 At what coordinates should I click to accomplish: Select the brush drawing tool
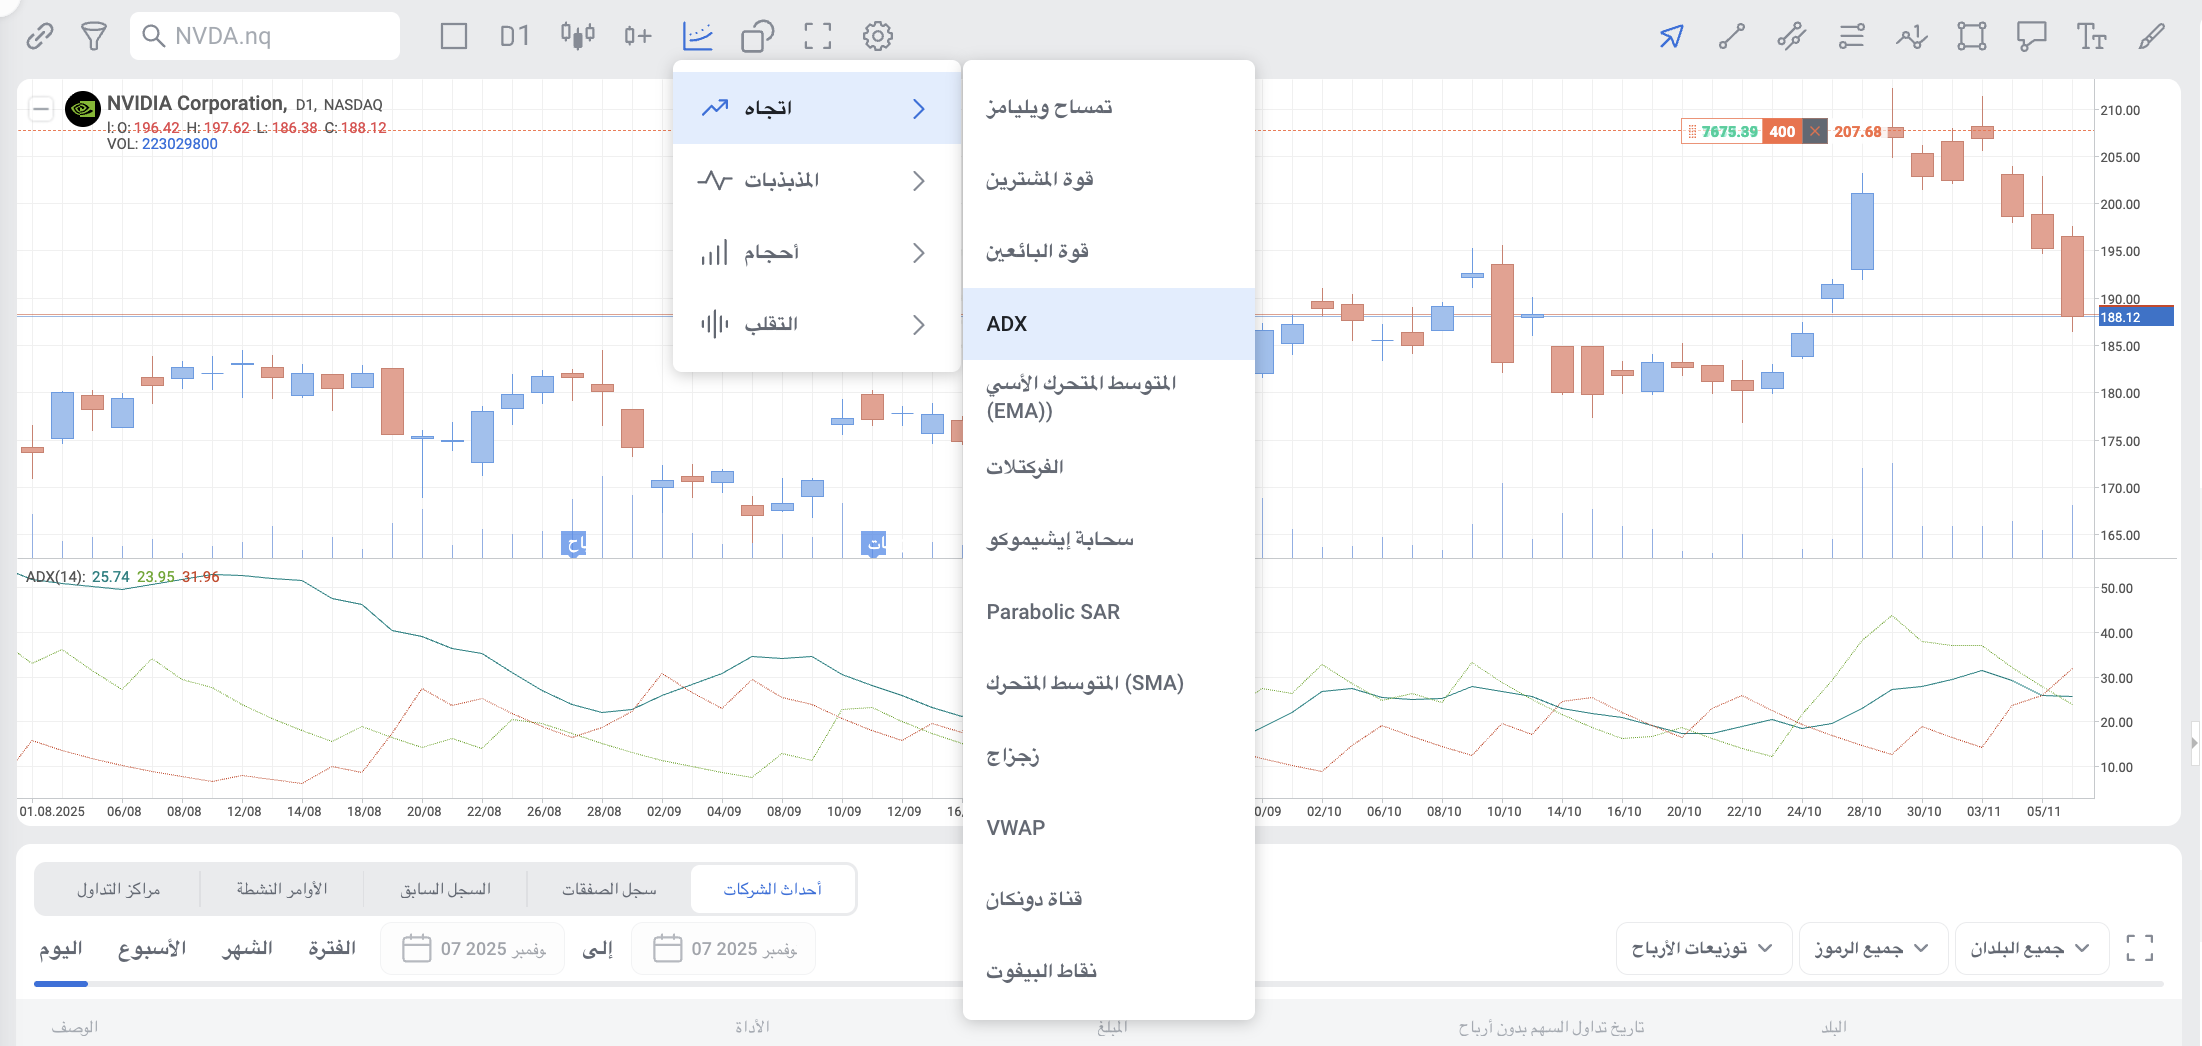pyautogui.click(x=2151, y=37)
